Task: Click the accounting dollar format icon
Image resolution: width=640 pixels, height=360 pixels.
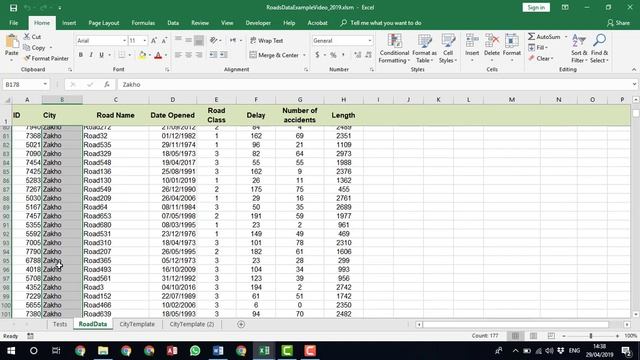Action: (x=317, y=55)
